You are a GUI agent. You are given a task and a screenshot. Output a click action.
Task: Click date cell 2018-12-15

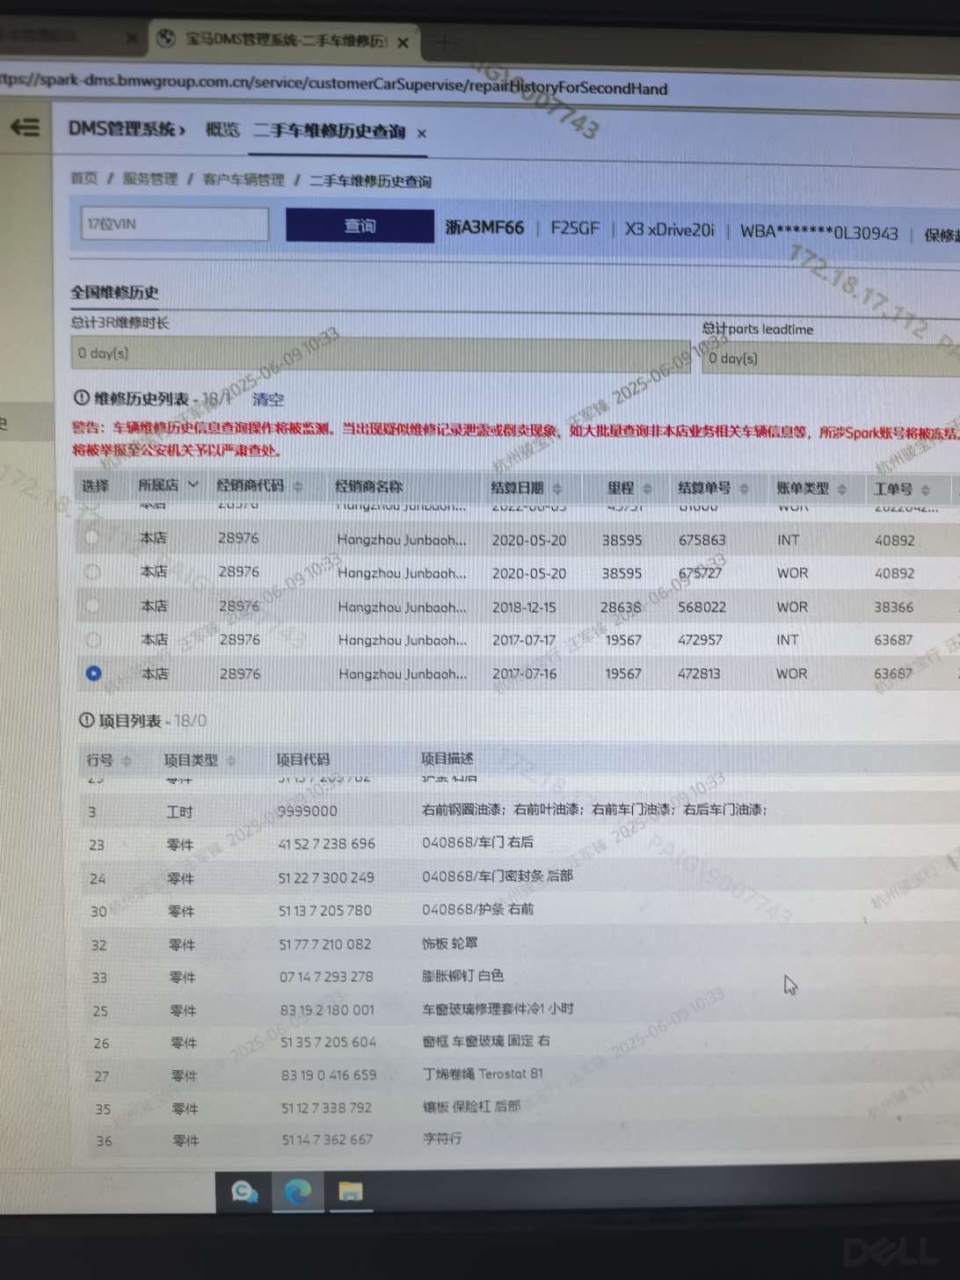coord(524,607)
